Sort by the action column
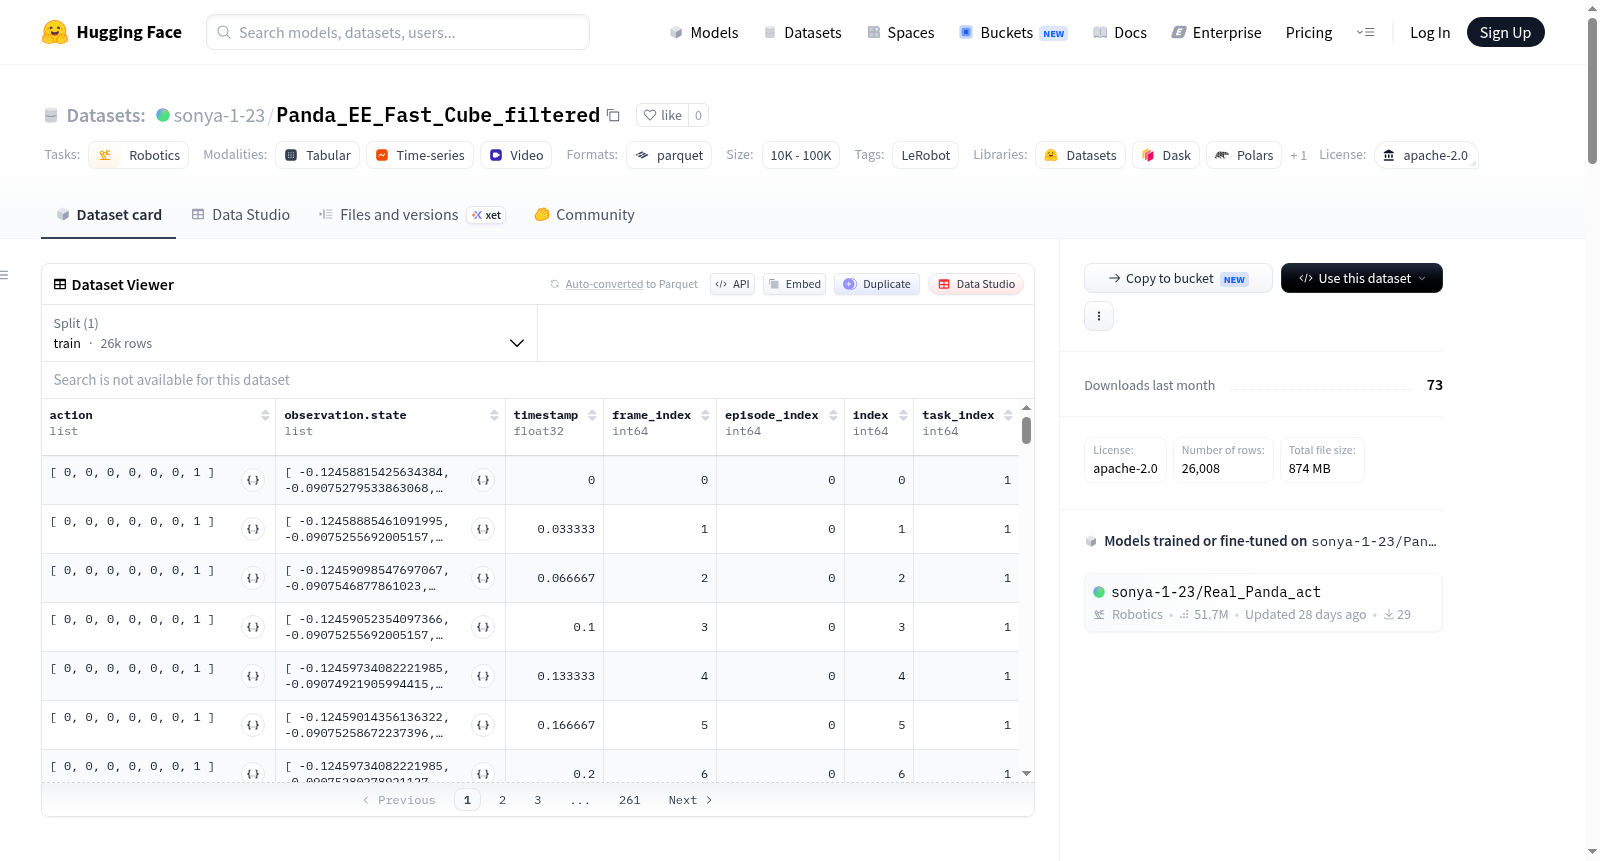Viewport: 1600px width, 861px height. (265, 415)
